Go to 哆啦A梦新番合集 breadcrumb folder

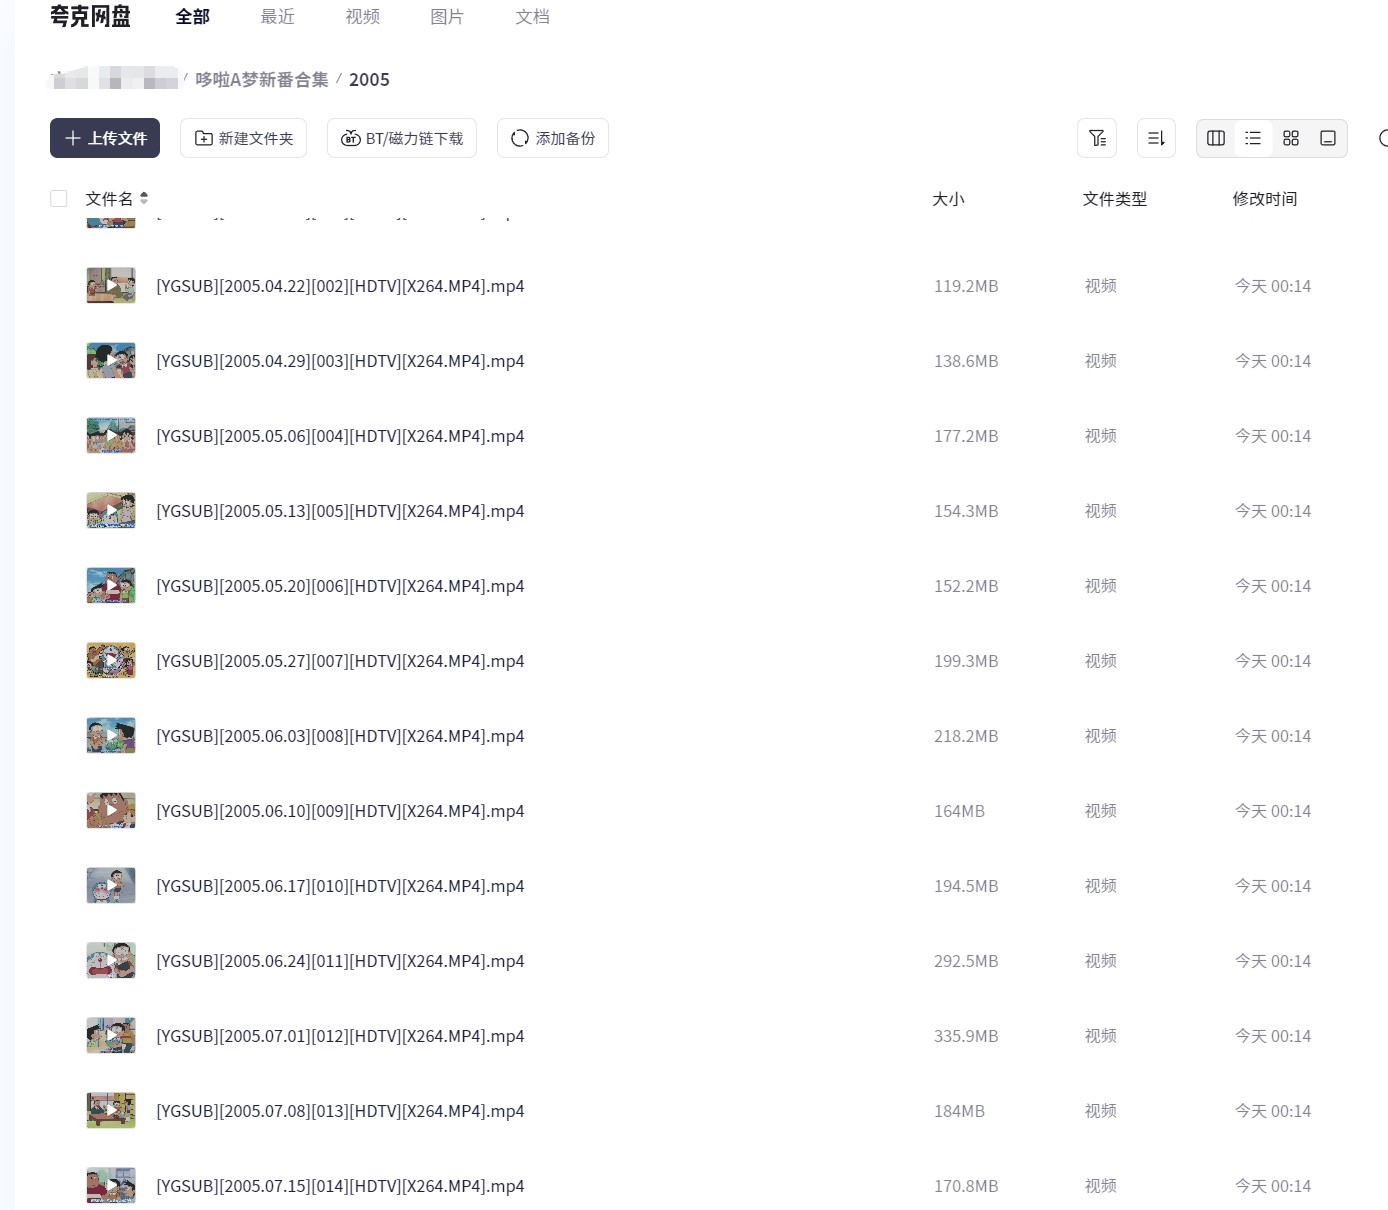[x=262, y=79]
